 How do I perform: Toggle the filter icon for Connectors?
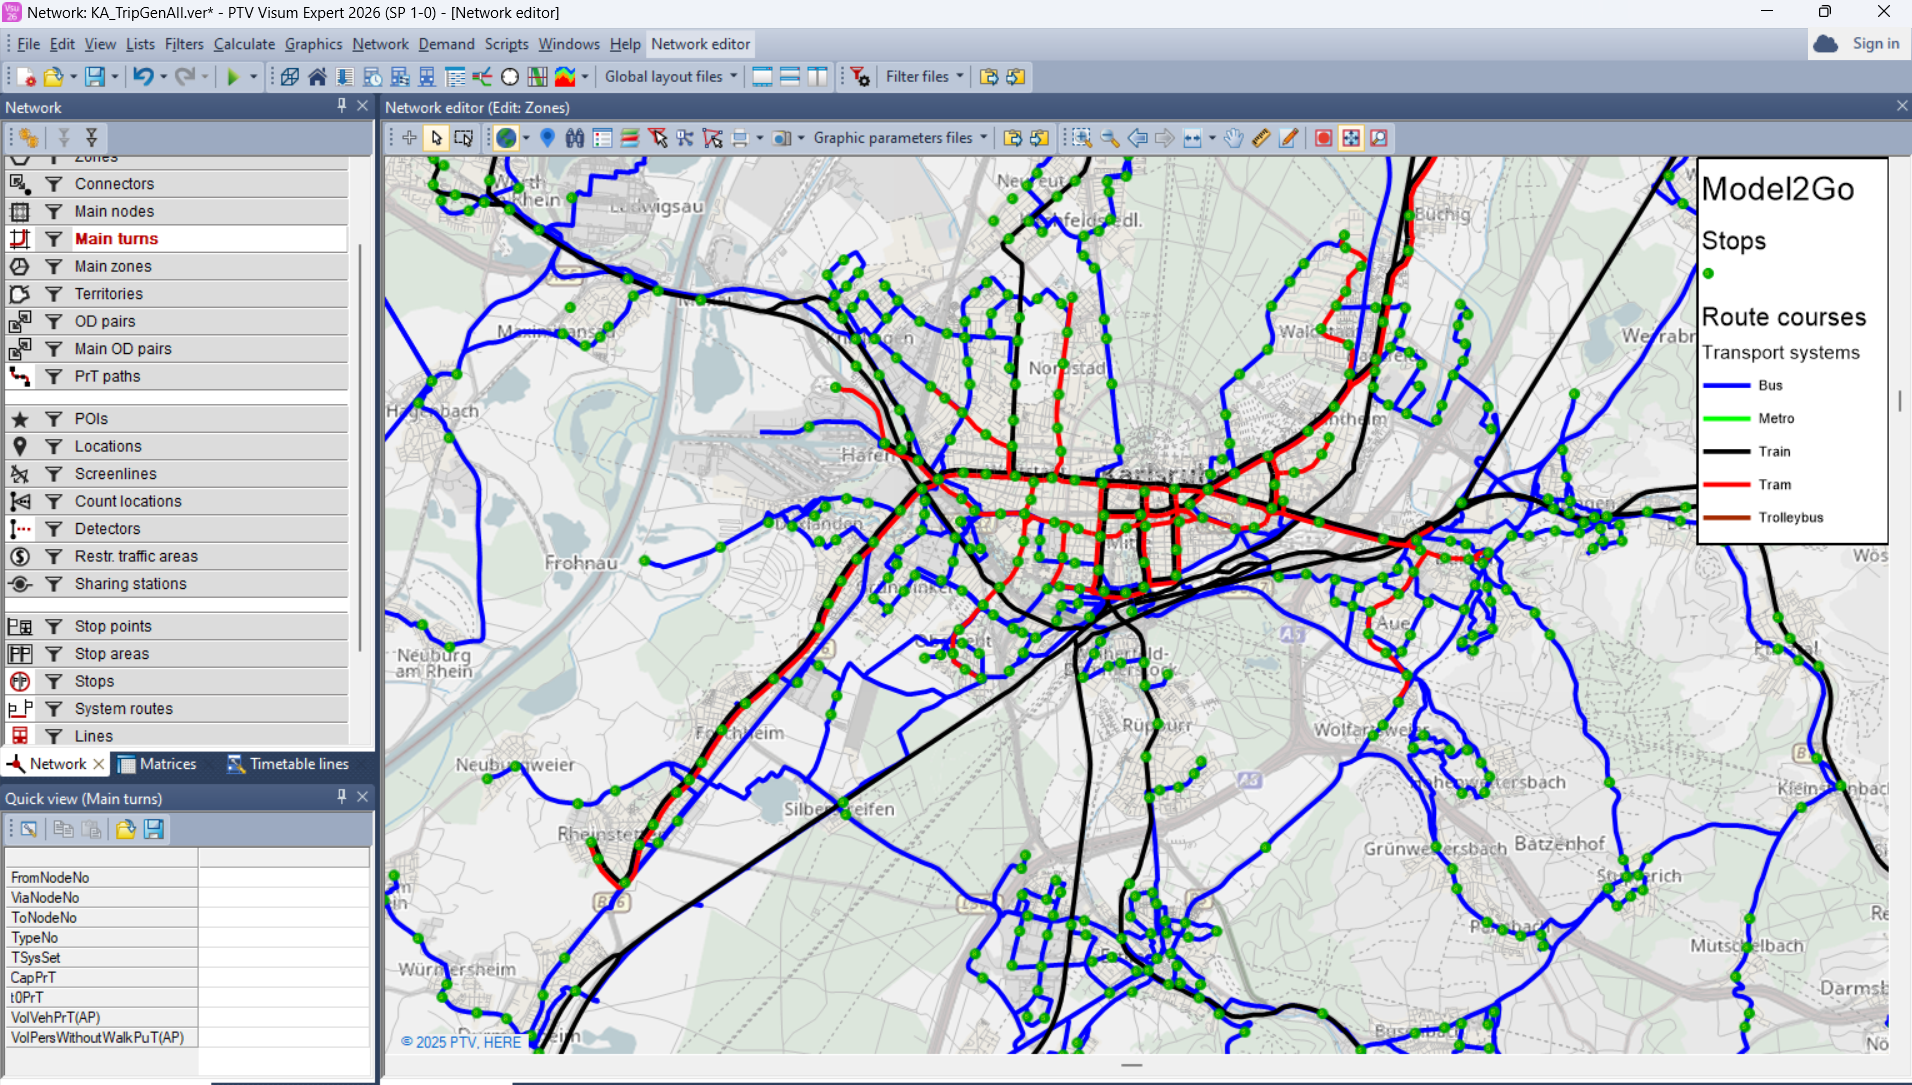click(x=54, y=184)
